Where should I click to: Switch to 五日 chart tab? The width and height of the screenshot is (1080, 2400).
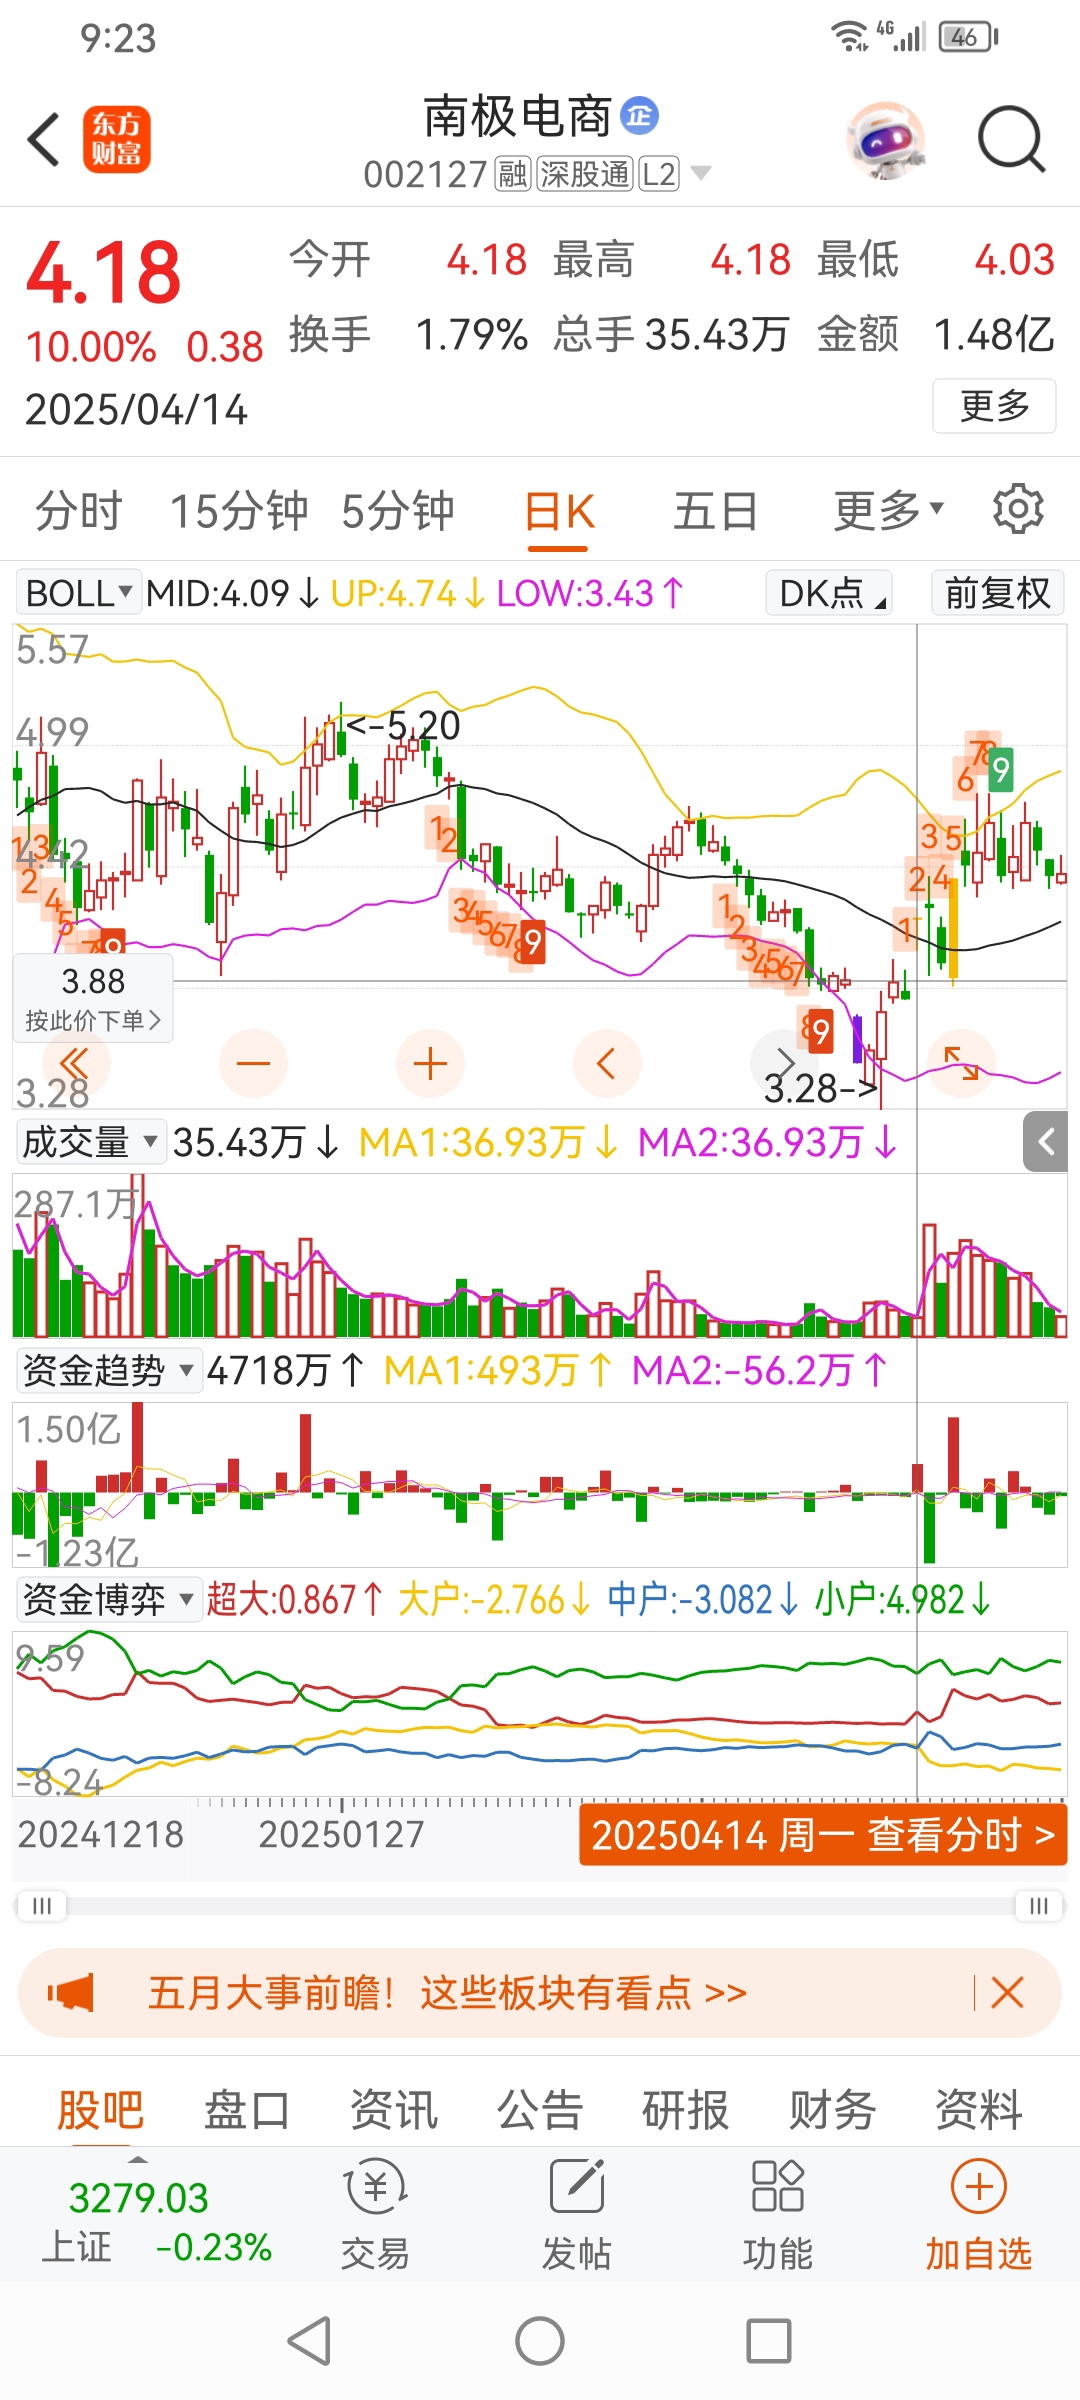716,510
